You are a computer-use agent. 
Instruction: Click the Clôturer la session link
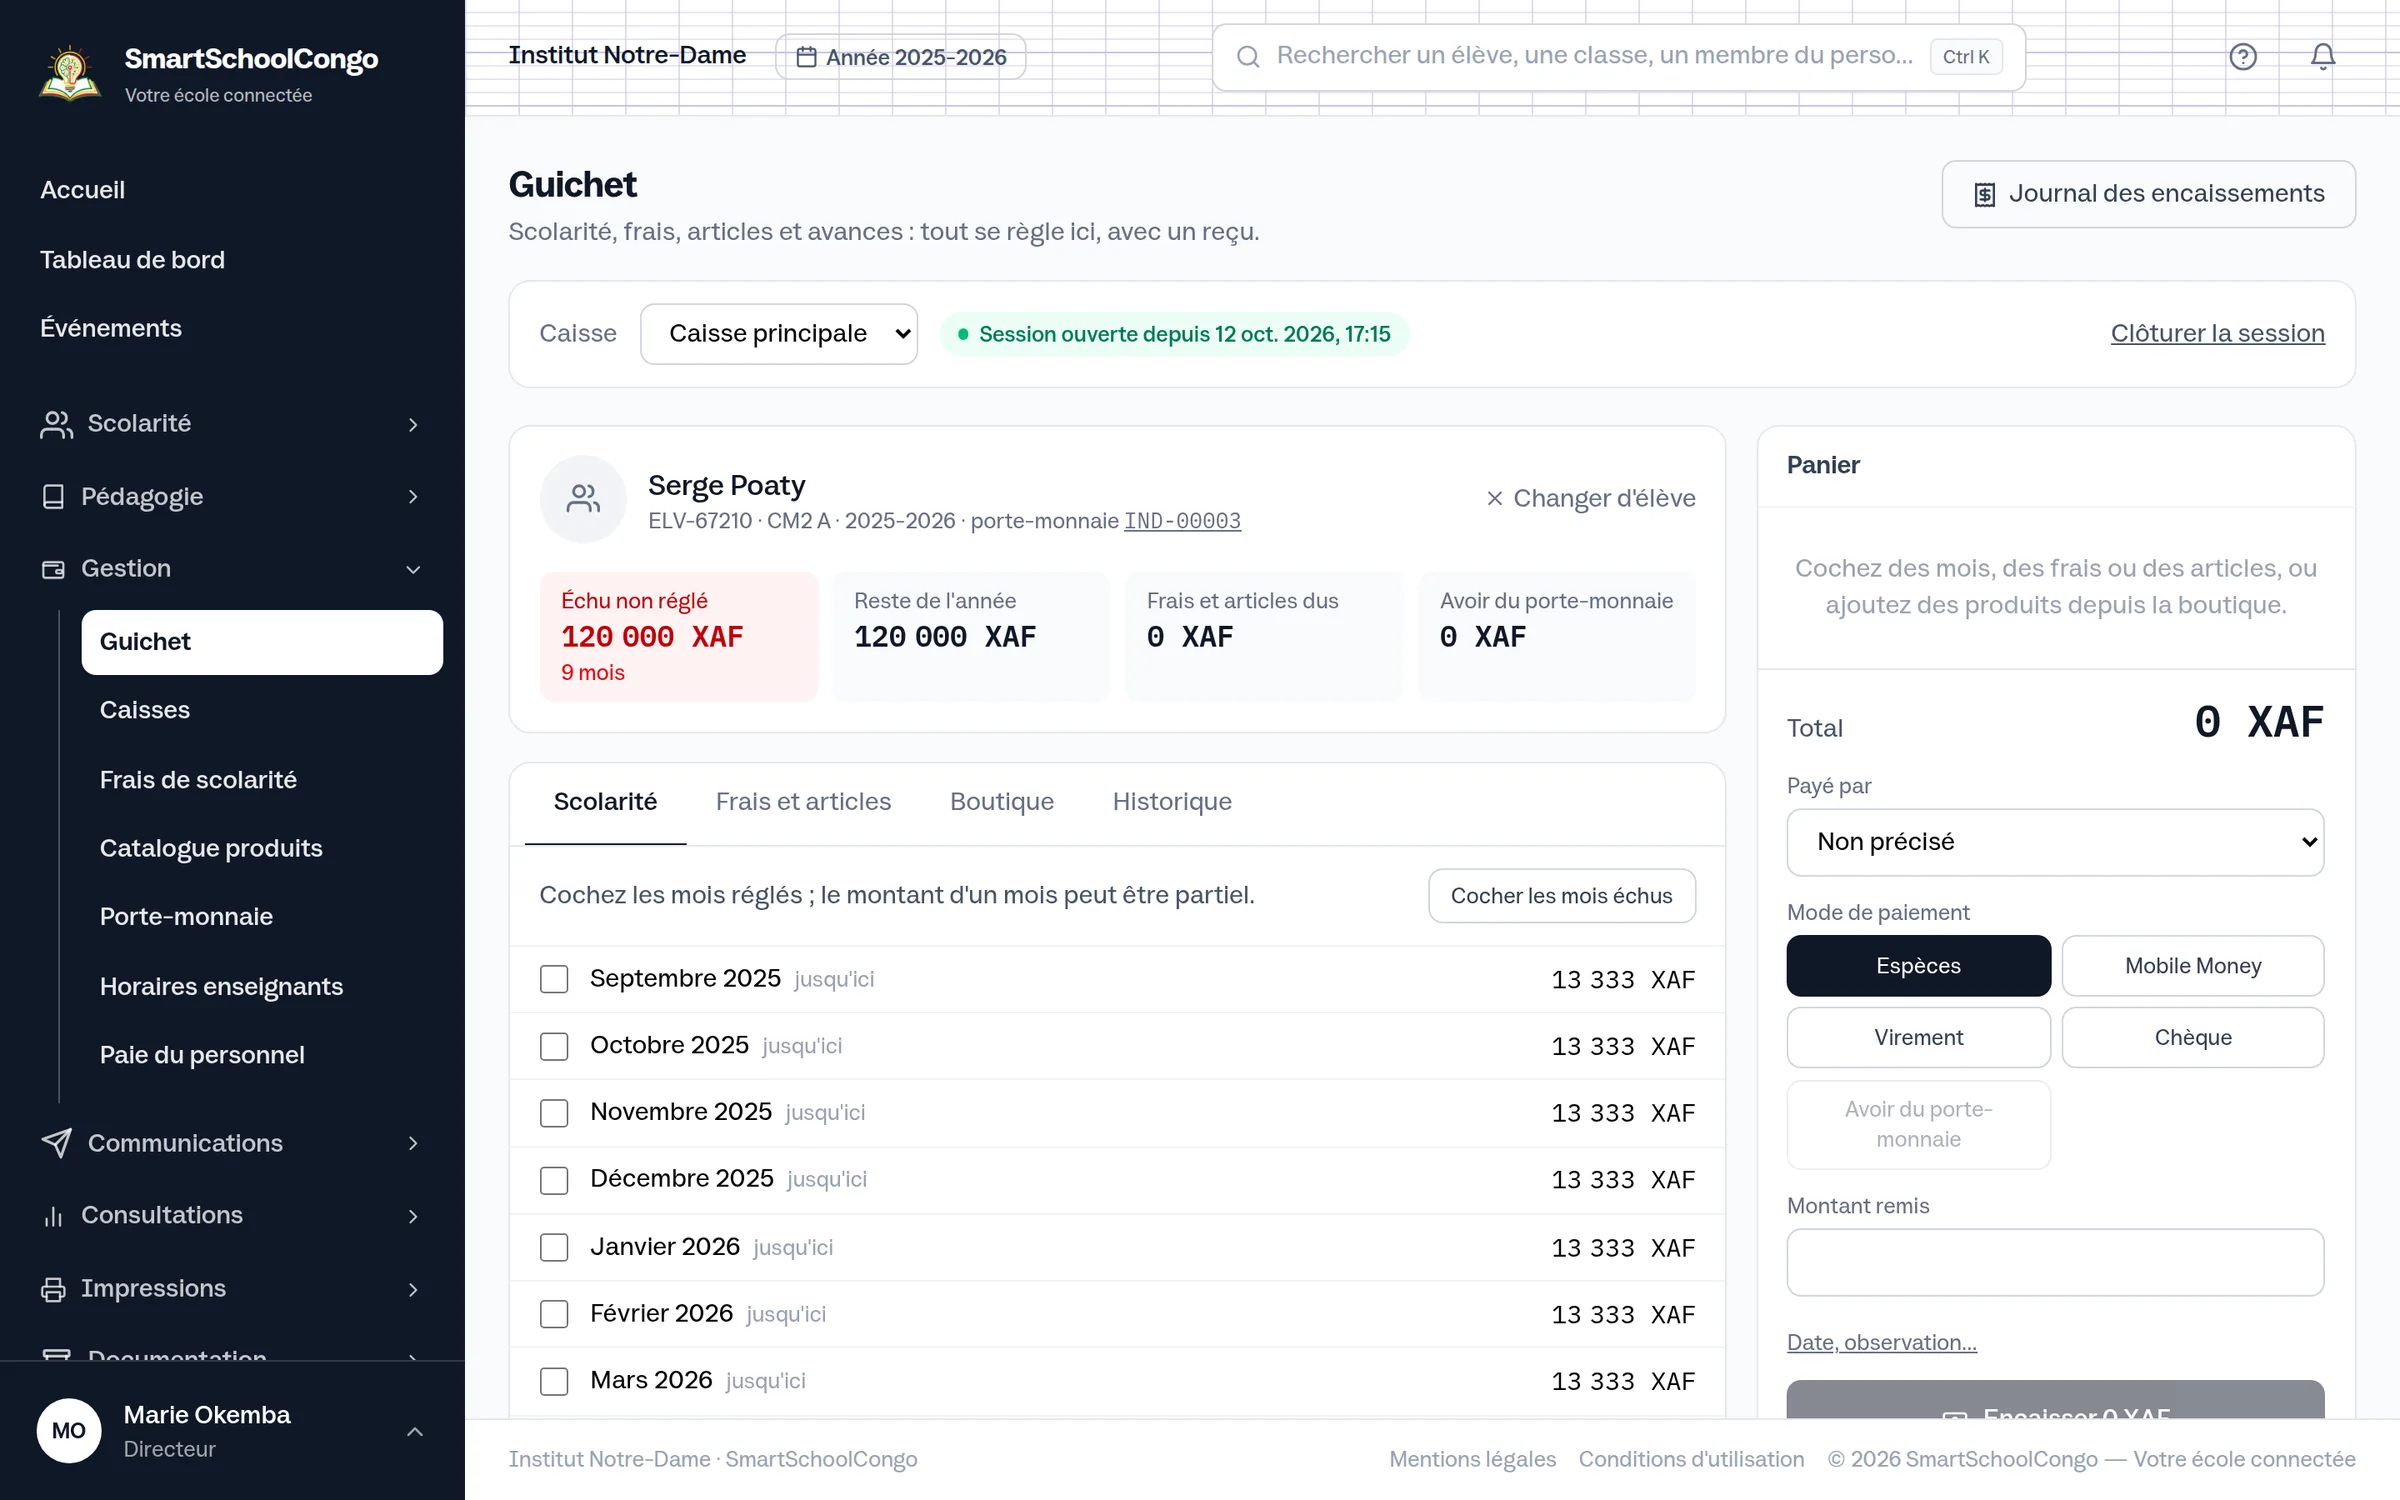pos(2217,334)
